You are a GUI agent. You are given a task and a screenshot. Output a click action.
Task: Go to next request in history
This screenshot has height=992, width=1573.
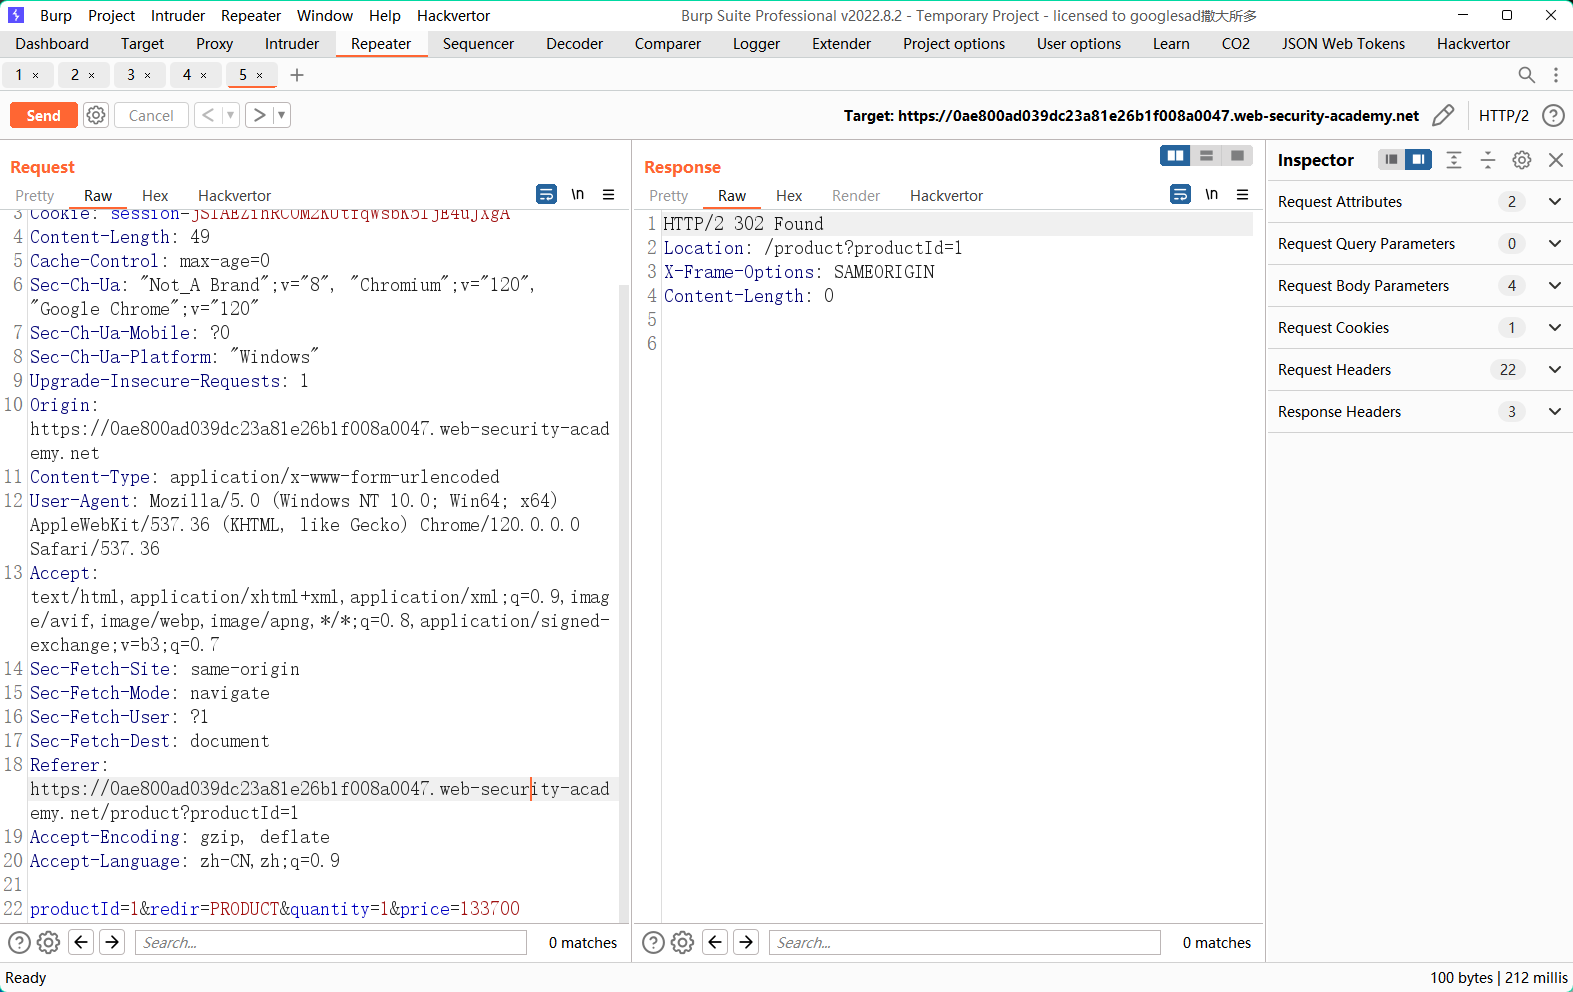[x=260, y=115]
